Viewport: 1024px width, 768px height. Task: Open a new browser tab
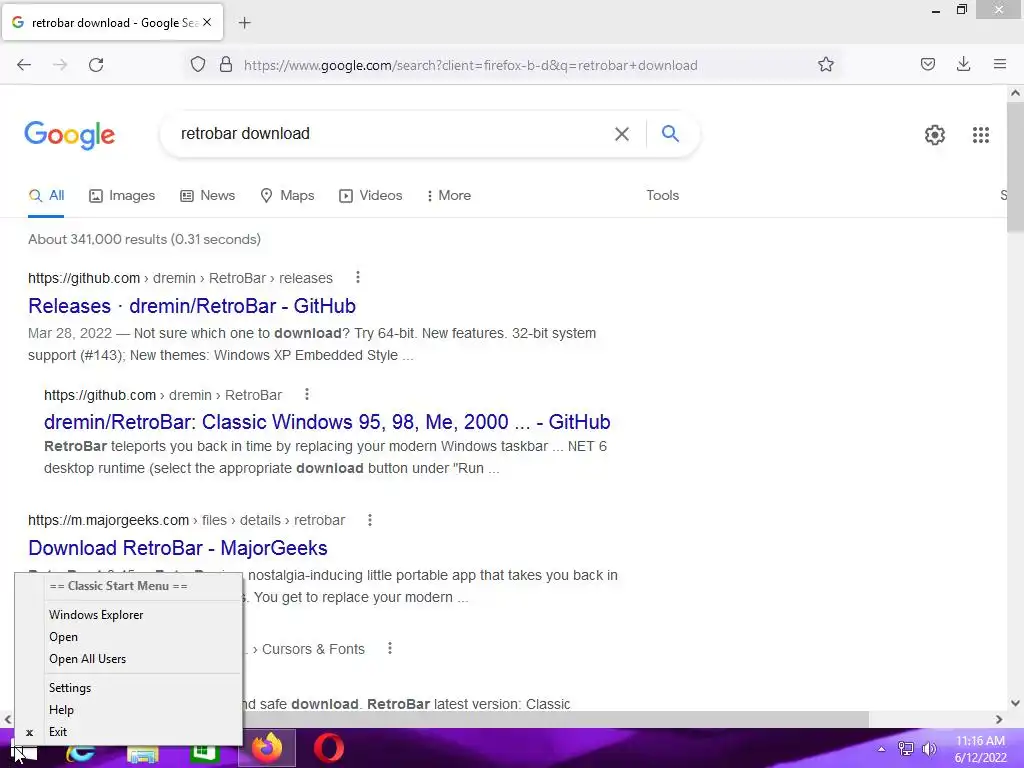tap(244, 23)
